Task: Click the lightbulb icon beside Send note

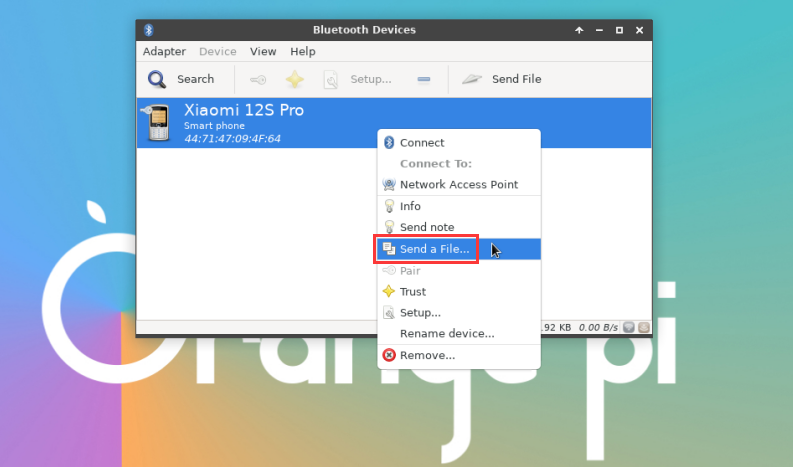Action: pyautogui.click(x=389, y=227)
